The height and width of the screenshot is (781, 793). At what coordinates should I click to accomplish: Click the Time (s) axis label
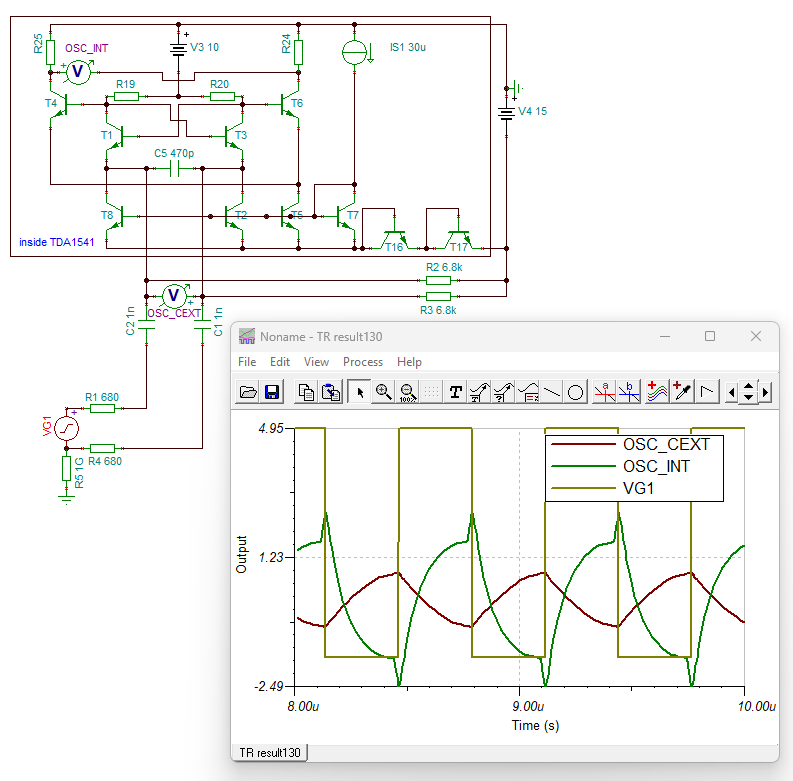pyautogui.click(x=535, y=725)
